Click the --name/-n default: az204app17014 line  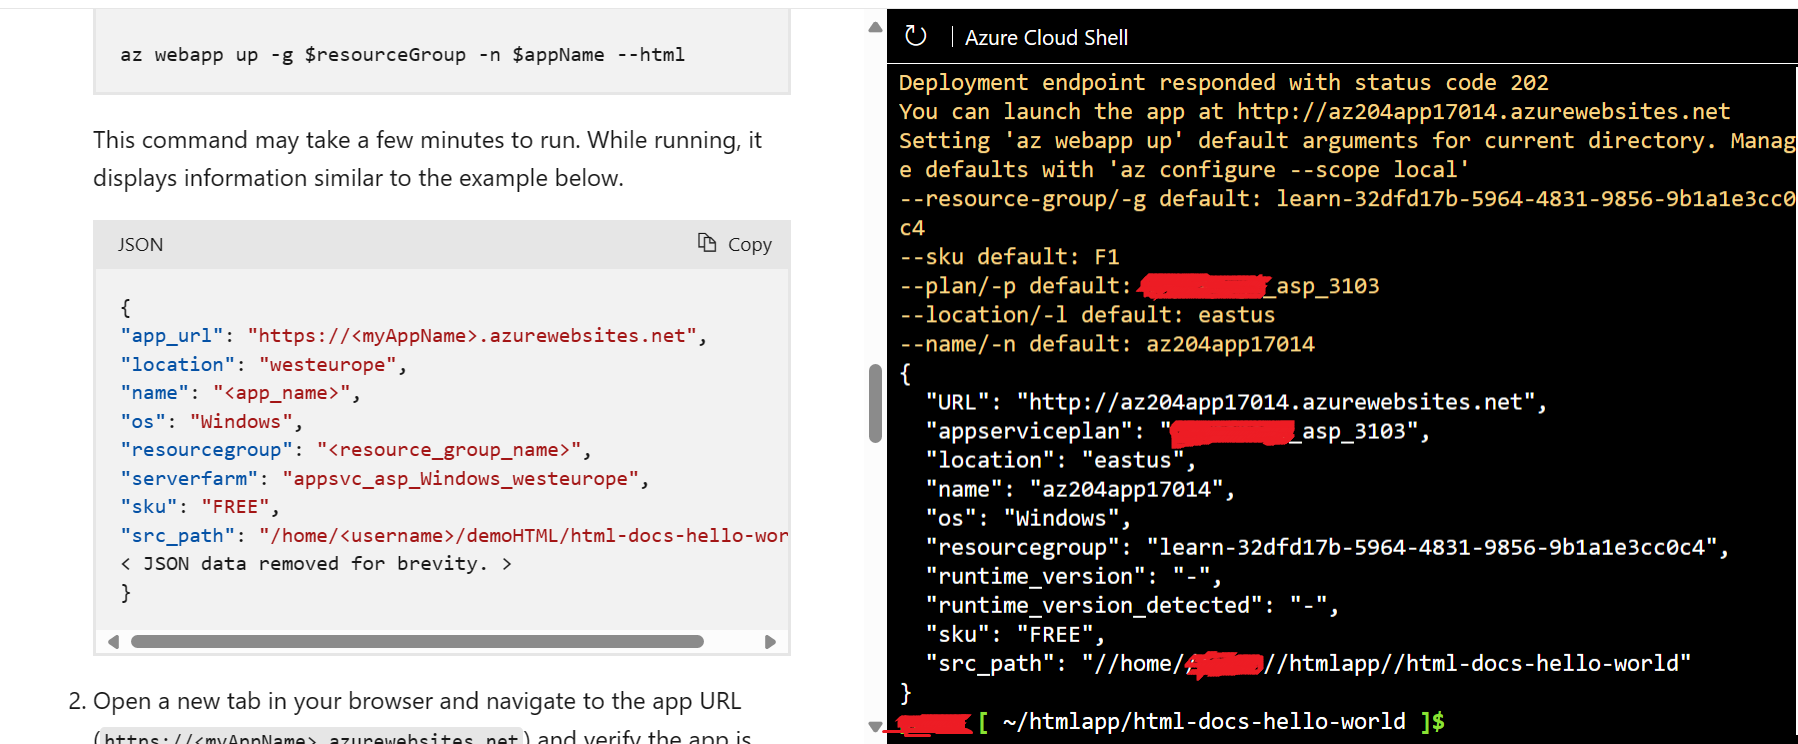coord(1107,344)
